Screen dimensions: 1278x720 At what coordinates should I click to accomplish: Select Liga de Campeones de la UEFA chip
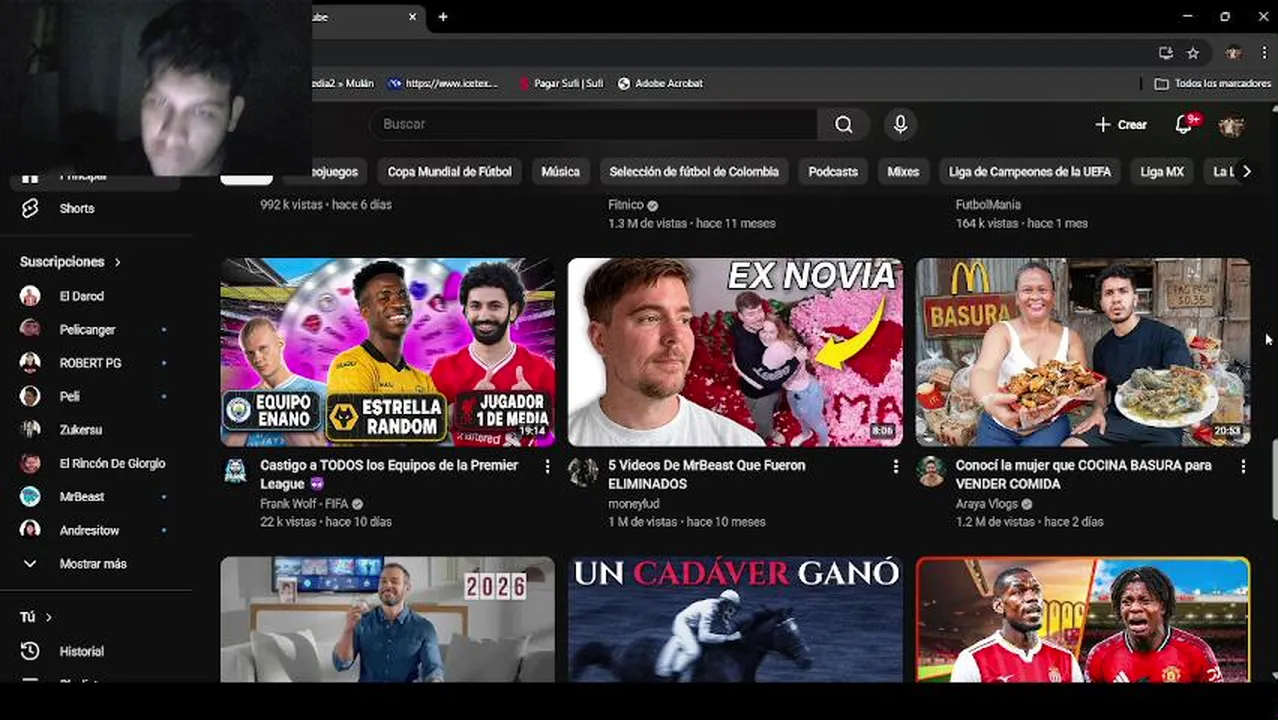pyautogui.click(x=1029, y=172)
